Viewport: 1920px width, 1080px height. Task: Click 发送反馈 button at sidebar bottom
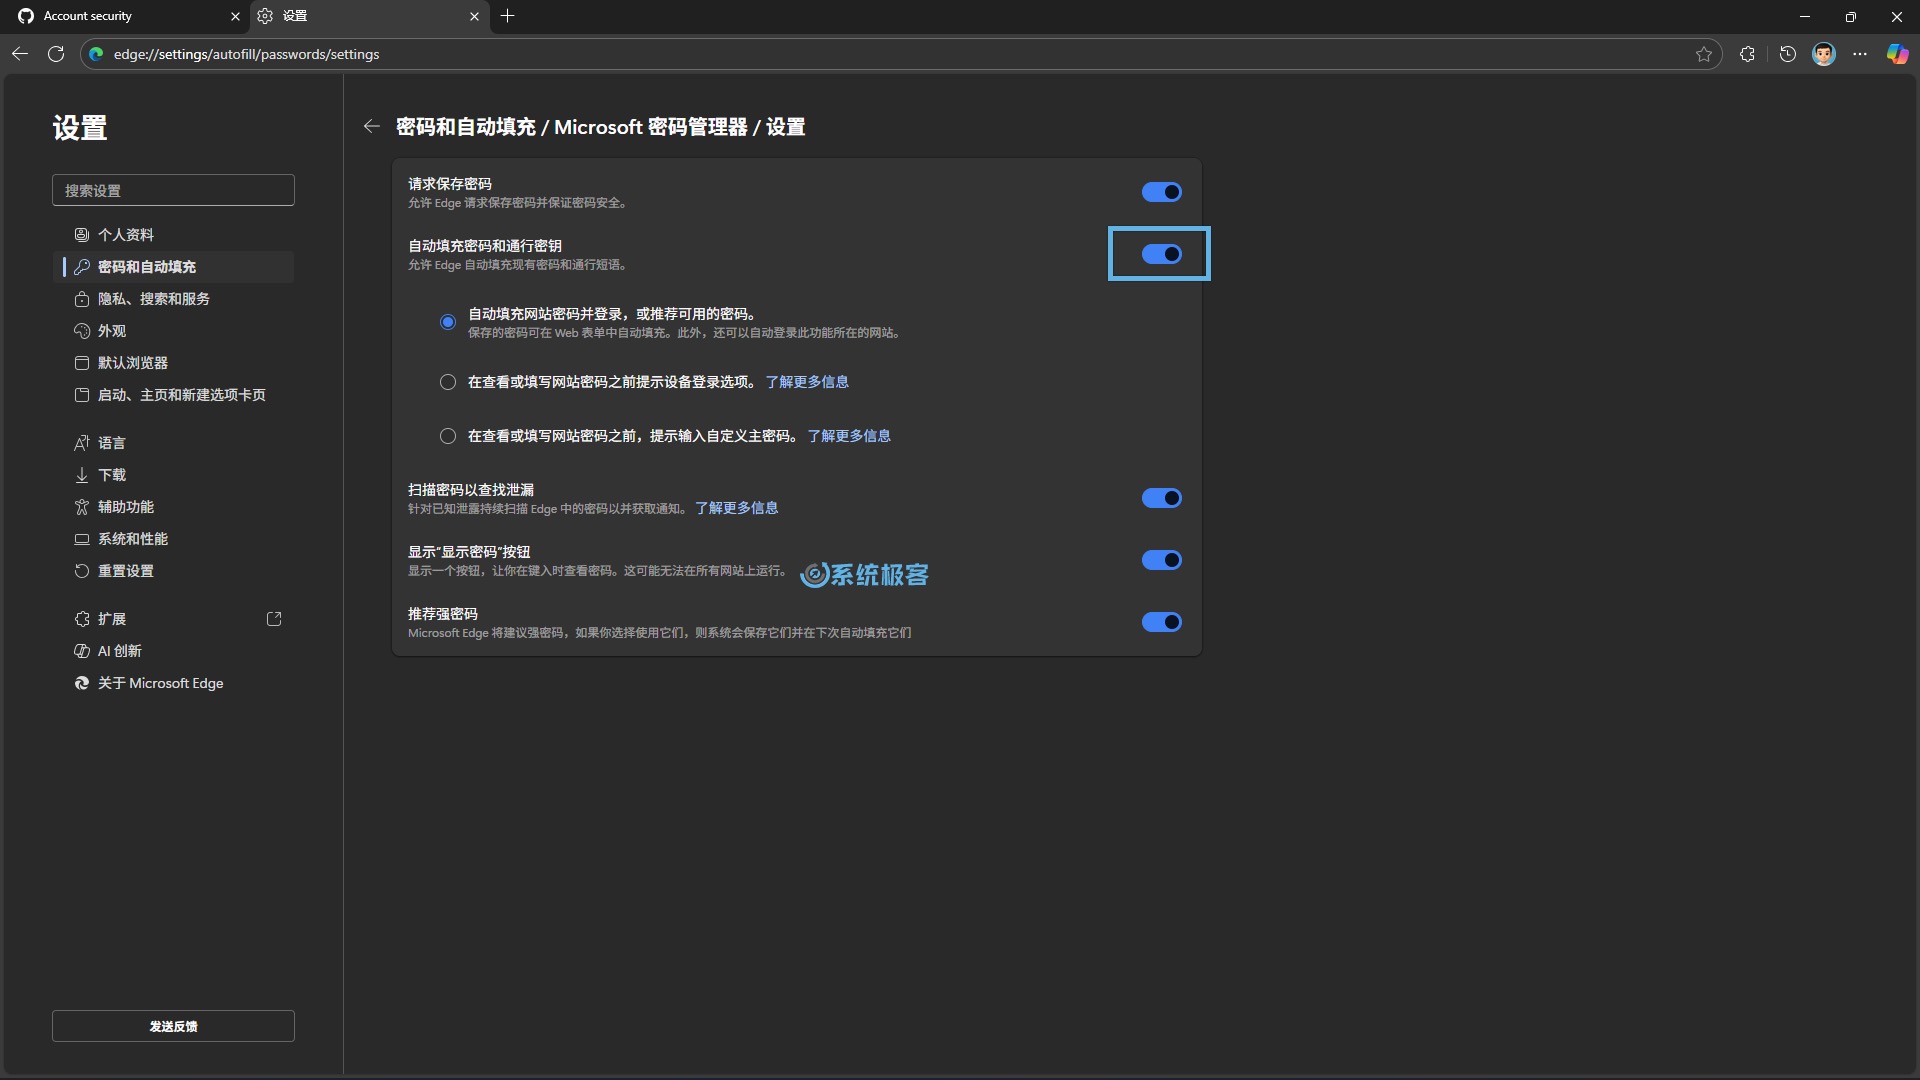tap(172, 1025)
